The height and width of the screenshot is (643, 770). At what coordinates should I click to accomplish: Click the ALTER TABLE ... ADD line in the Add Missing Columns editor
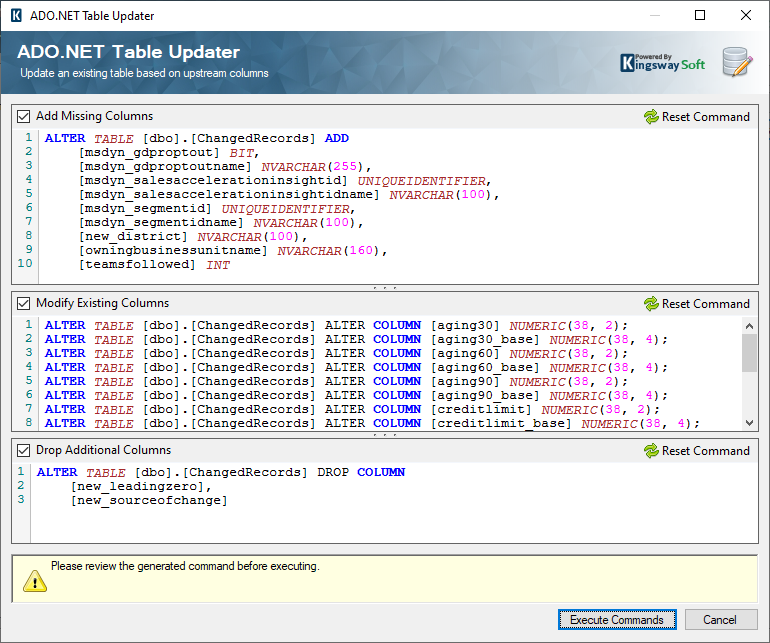(196, 139)
